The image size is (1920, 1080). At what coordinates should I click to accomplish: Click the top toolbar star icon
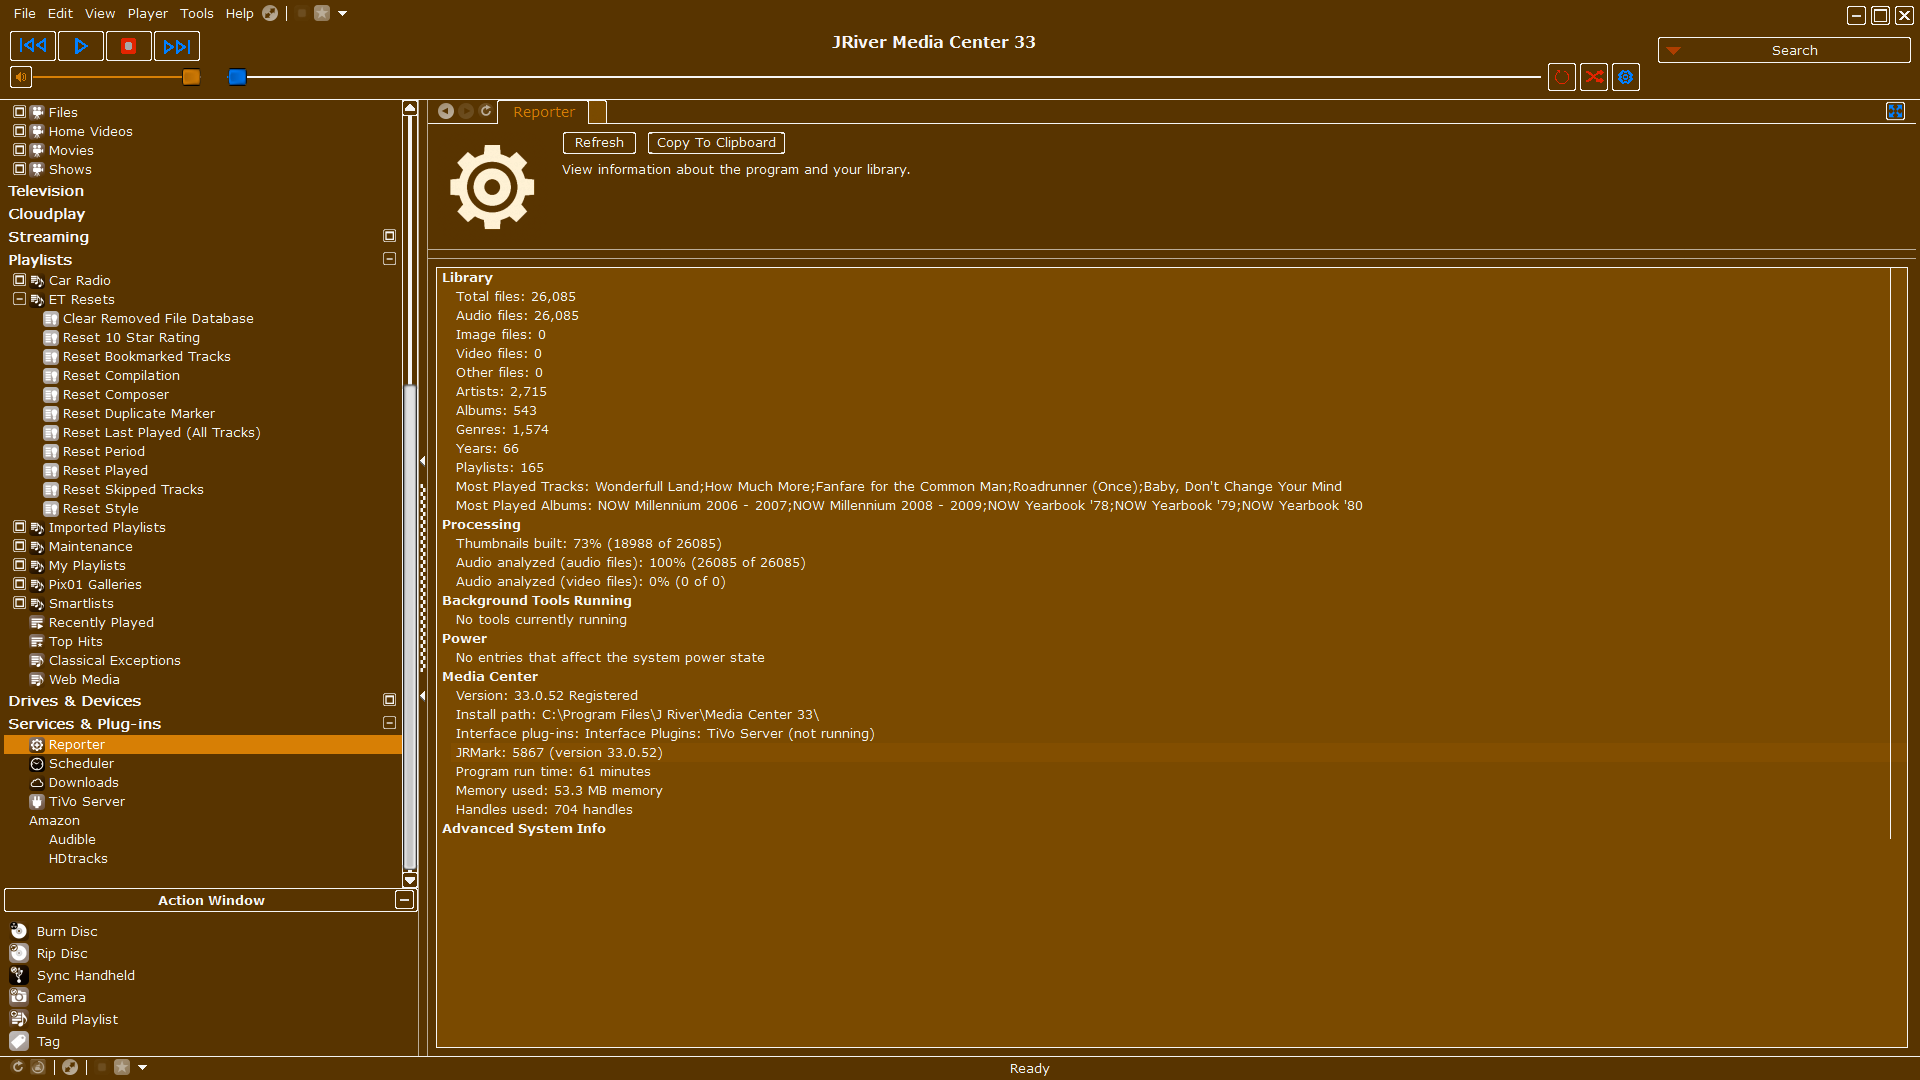pyautogui.click(x=322, y=13)
